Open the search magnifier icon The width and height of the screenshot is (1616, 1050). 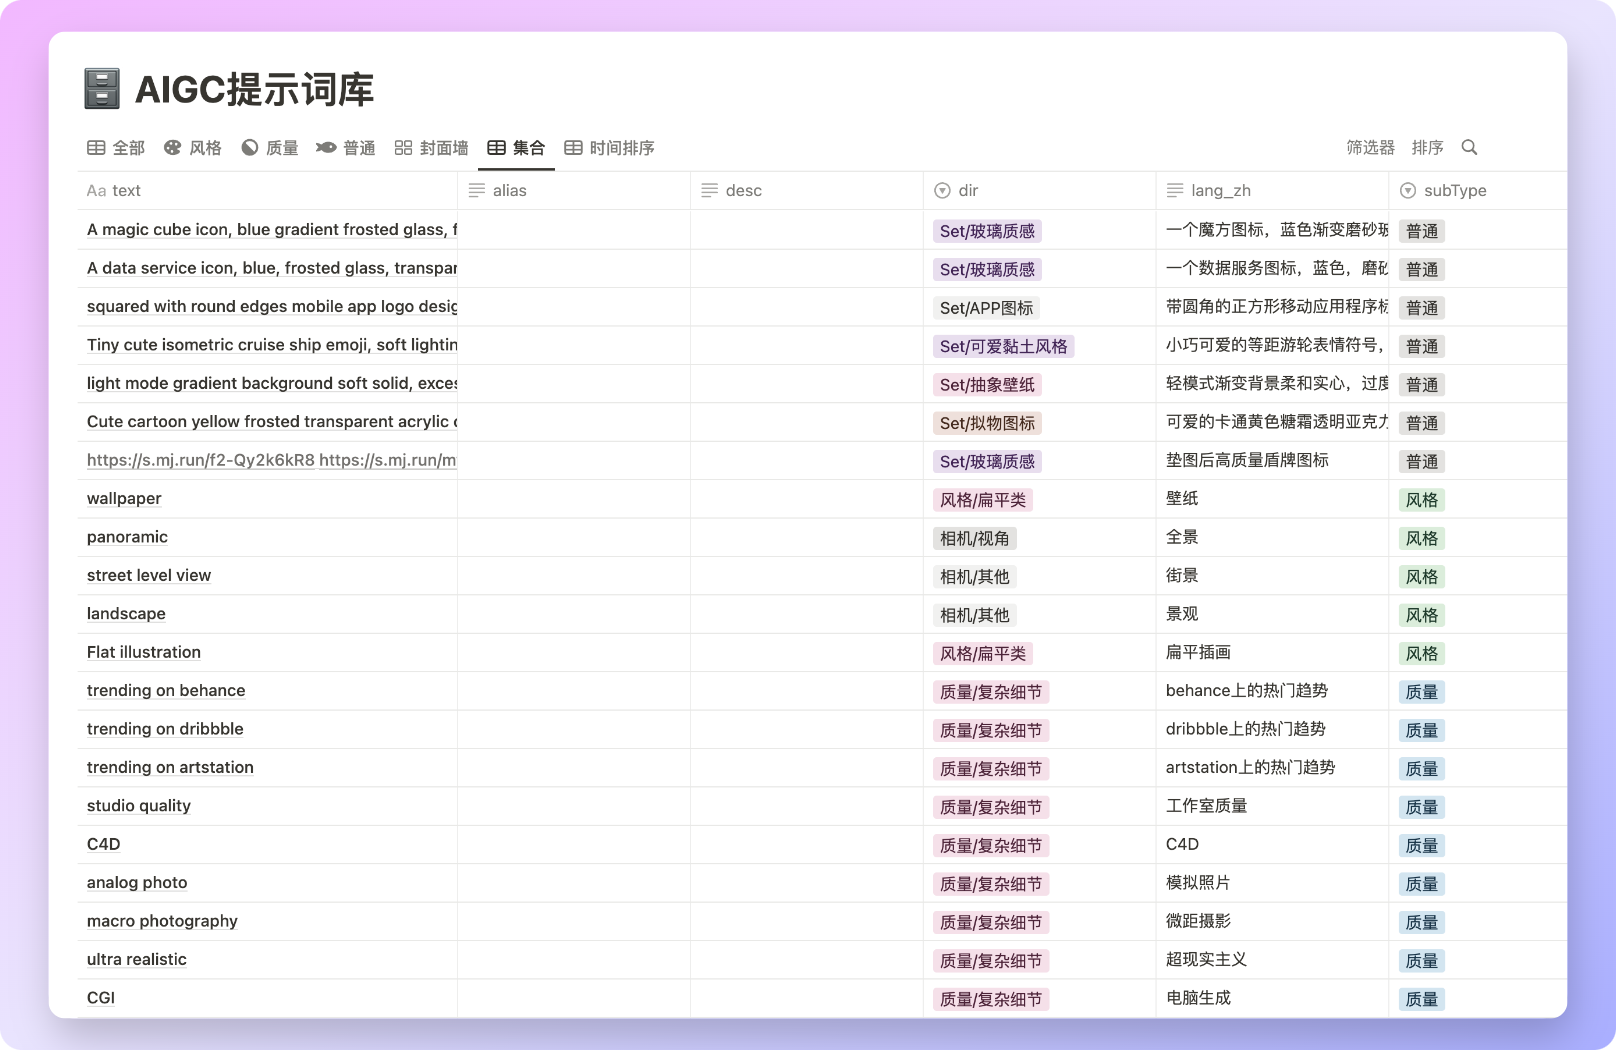pos(1469,147)
